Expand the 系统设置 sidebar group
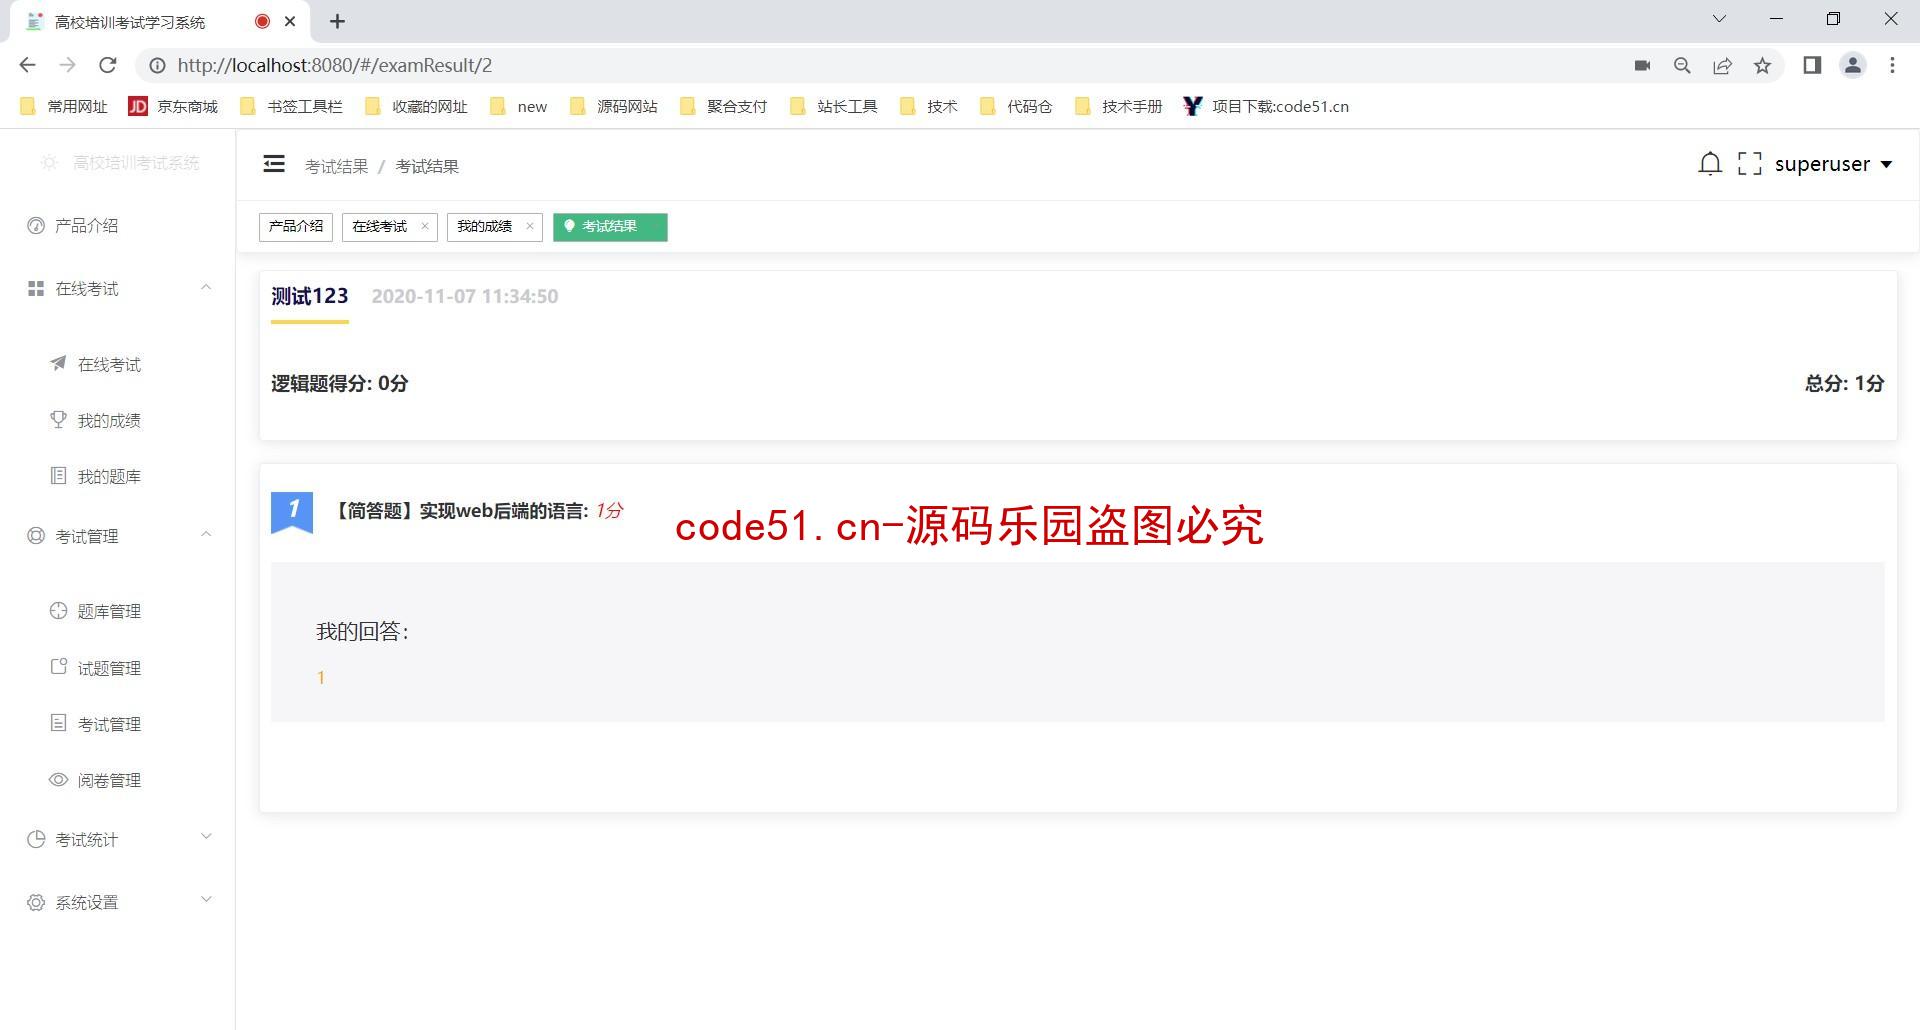 [117, 903]
